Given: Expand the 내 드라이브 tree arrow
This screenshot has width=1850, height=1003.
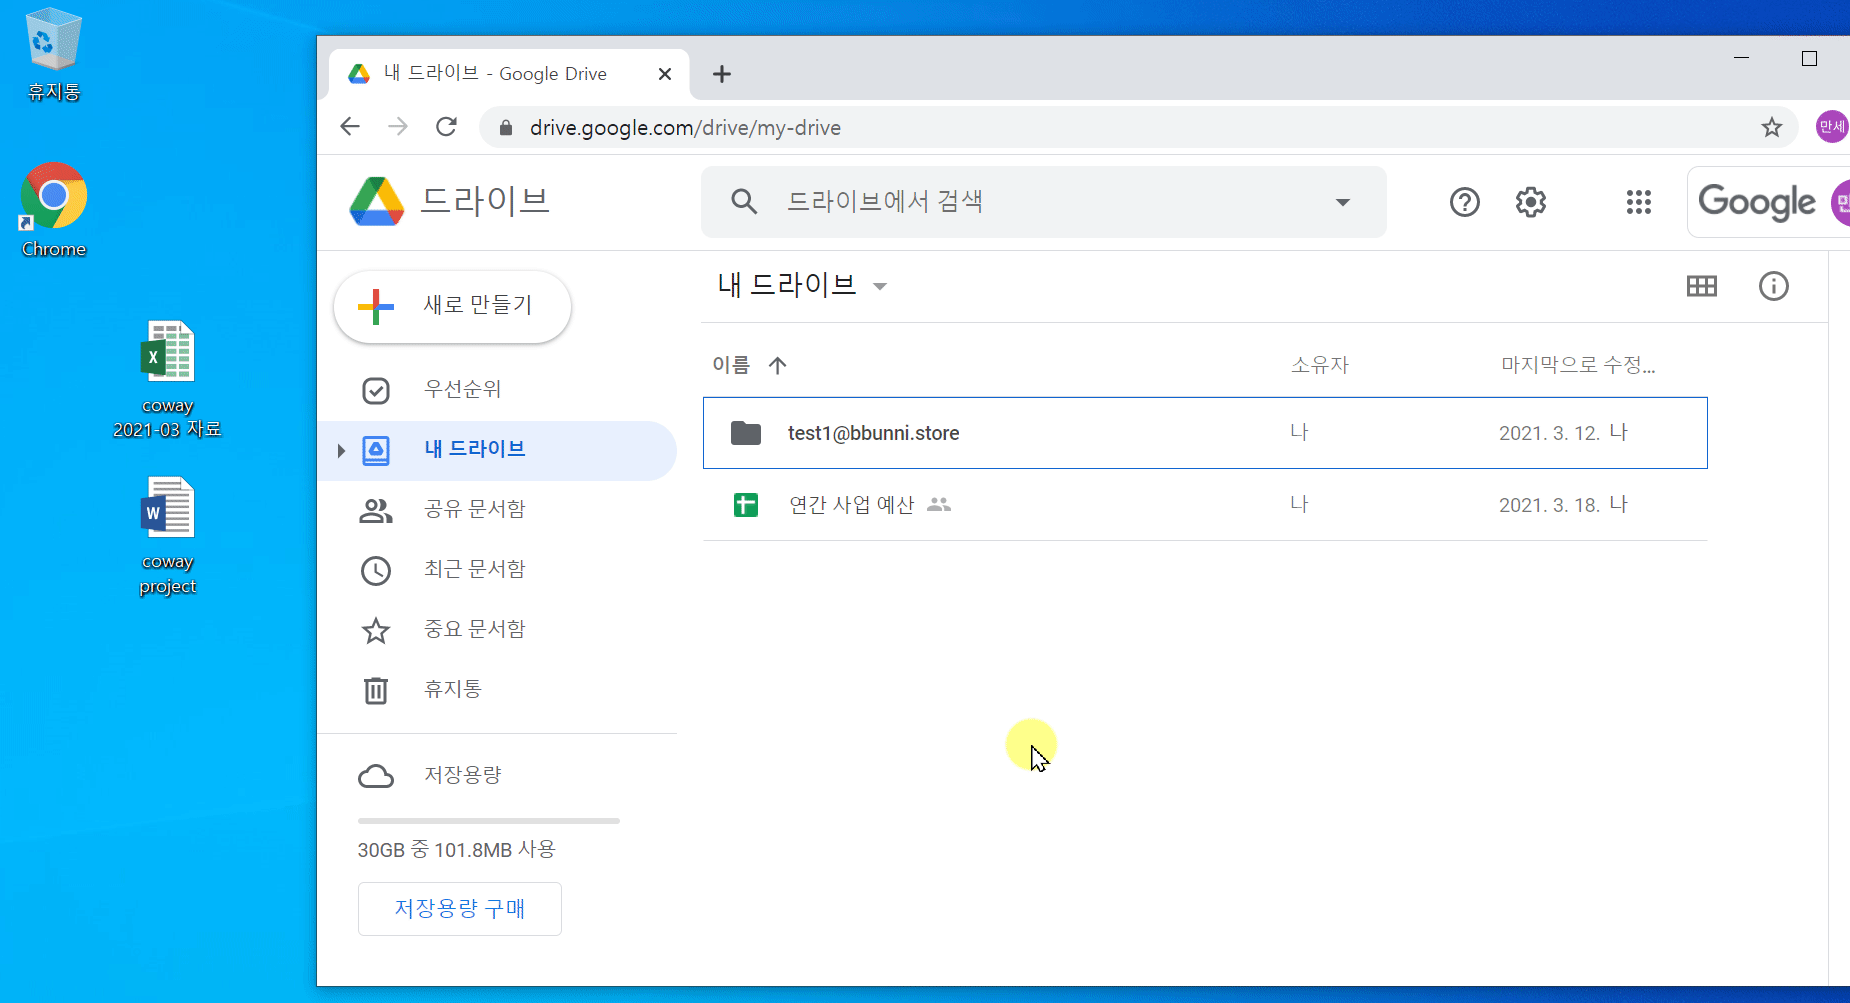Looking at the screenshot, I should (x=341, y=451).
